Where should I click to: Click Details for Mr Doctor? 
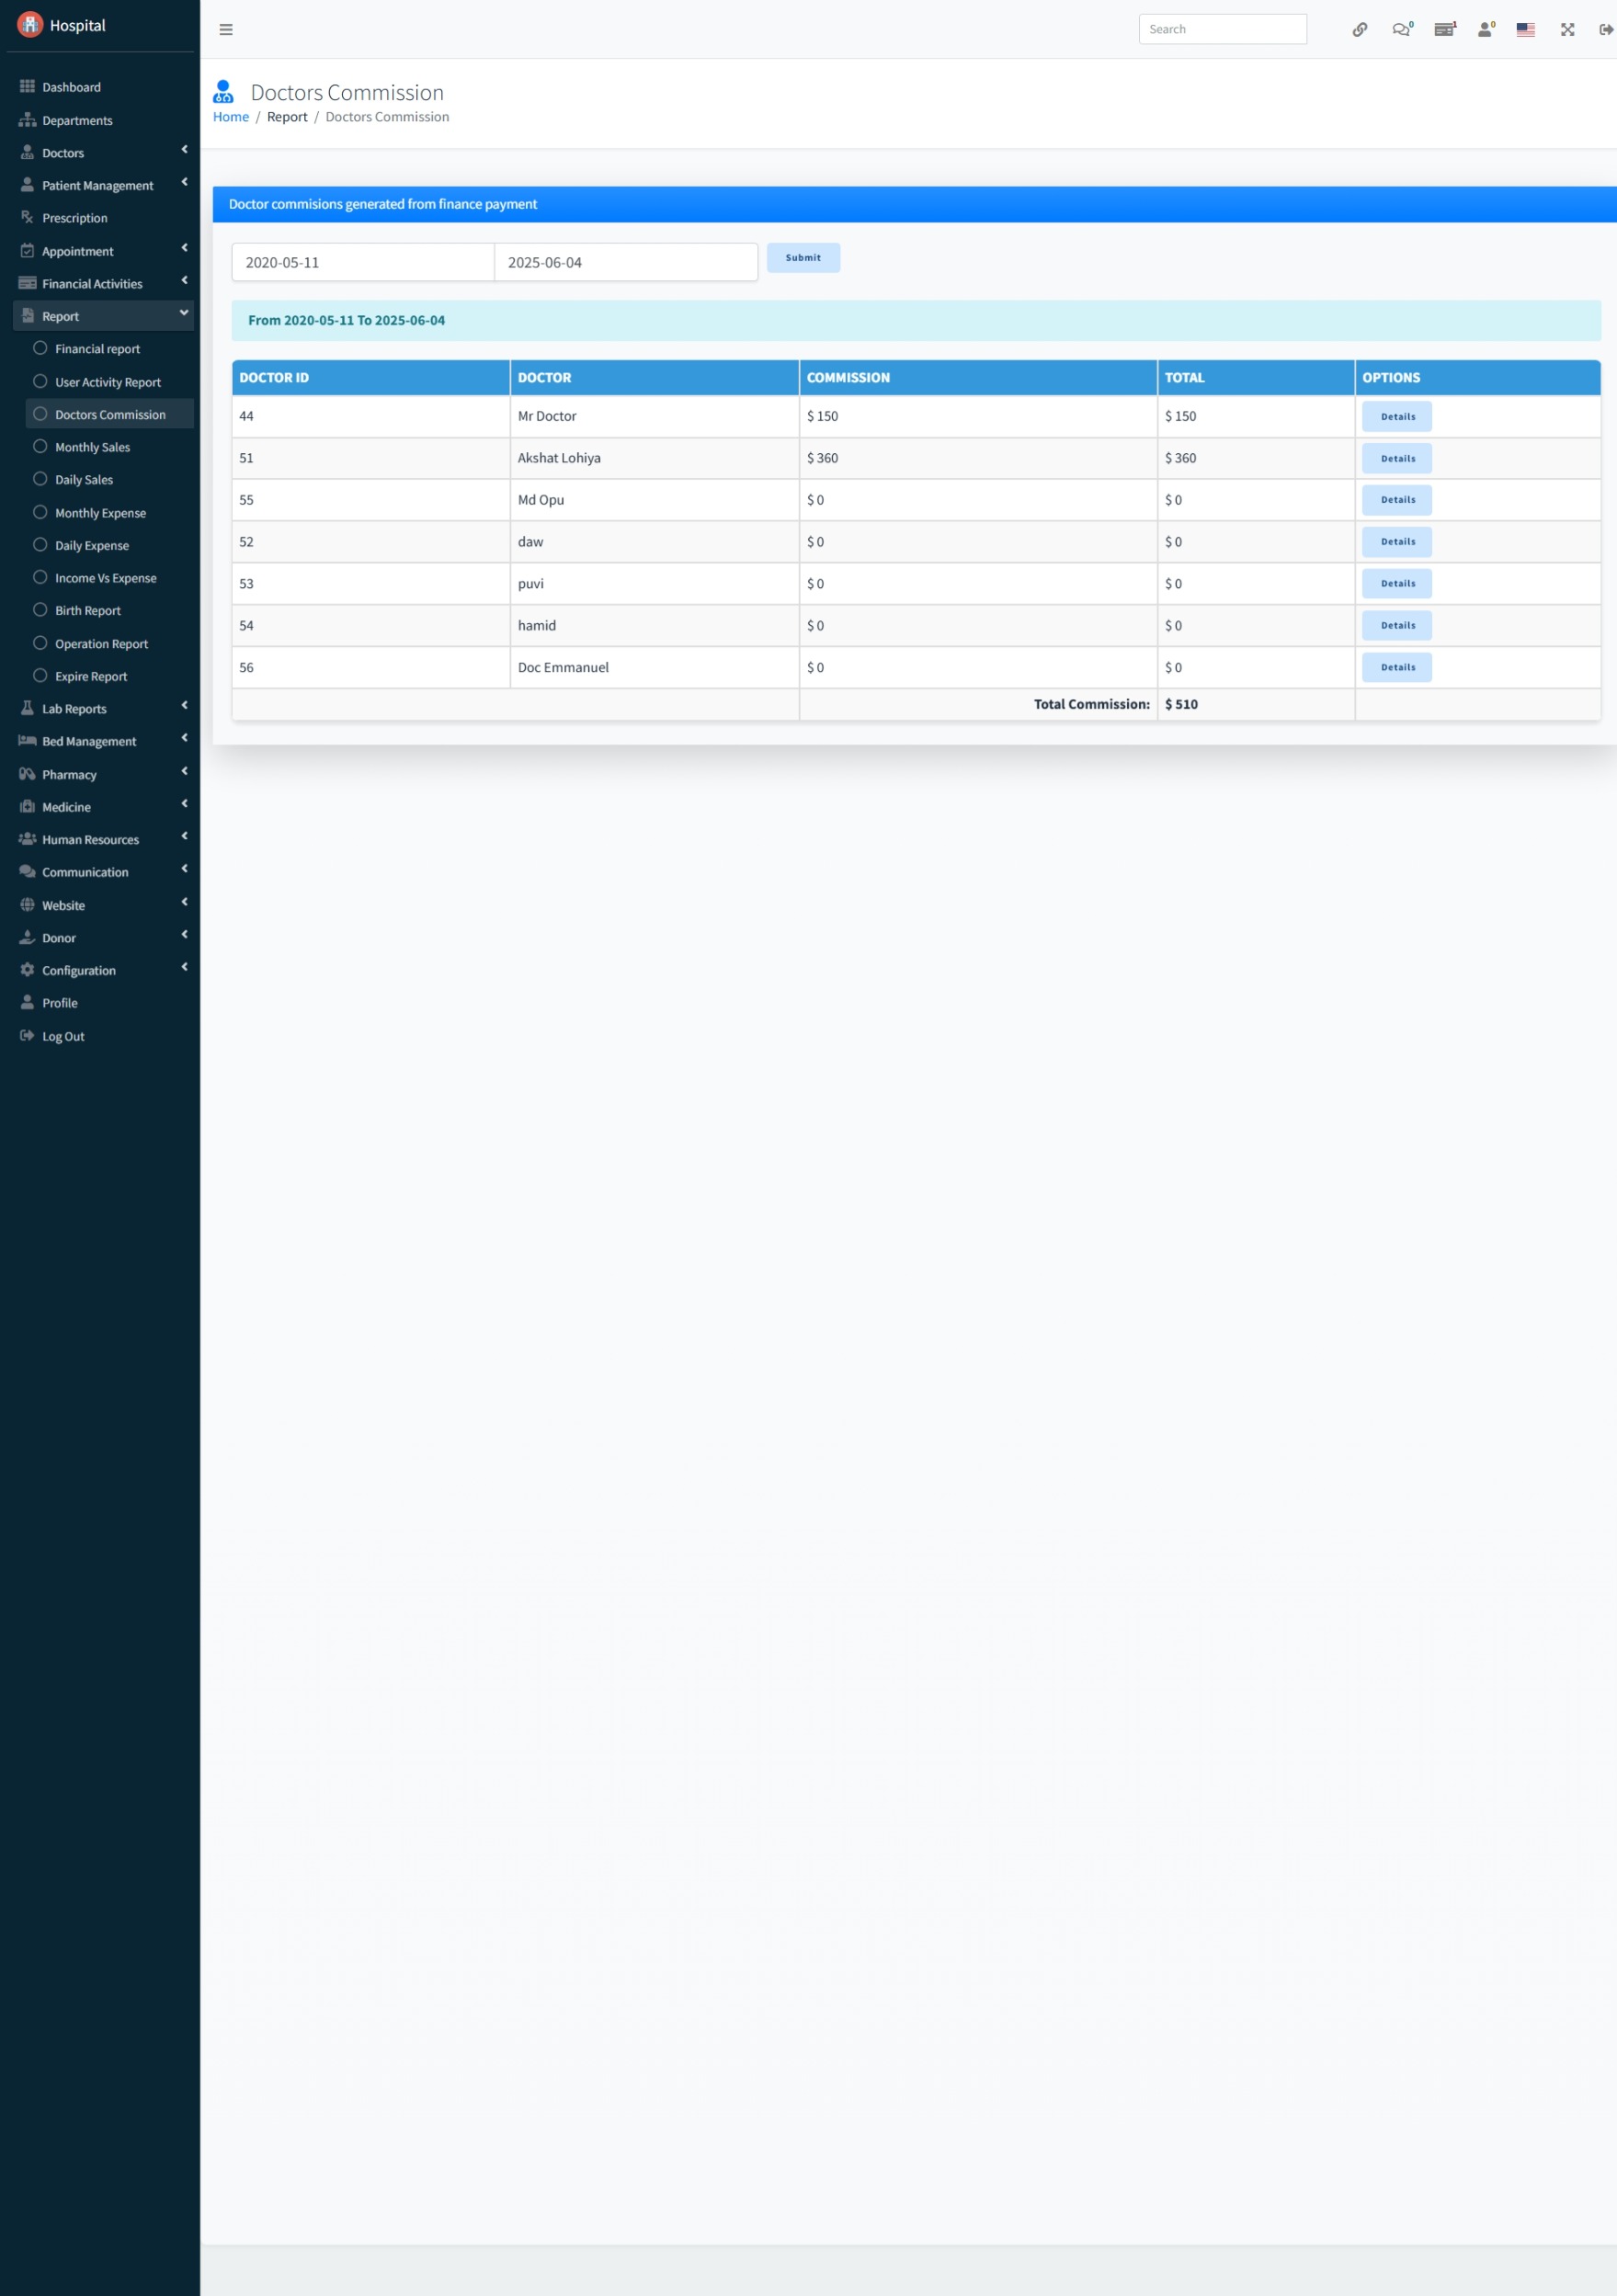(1397, 416)
